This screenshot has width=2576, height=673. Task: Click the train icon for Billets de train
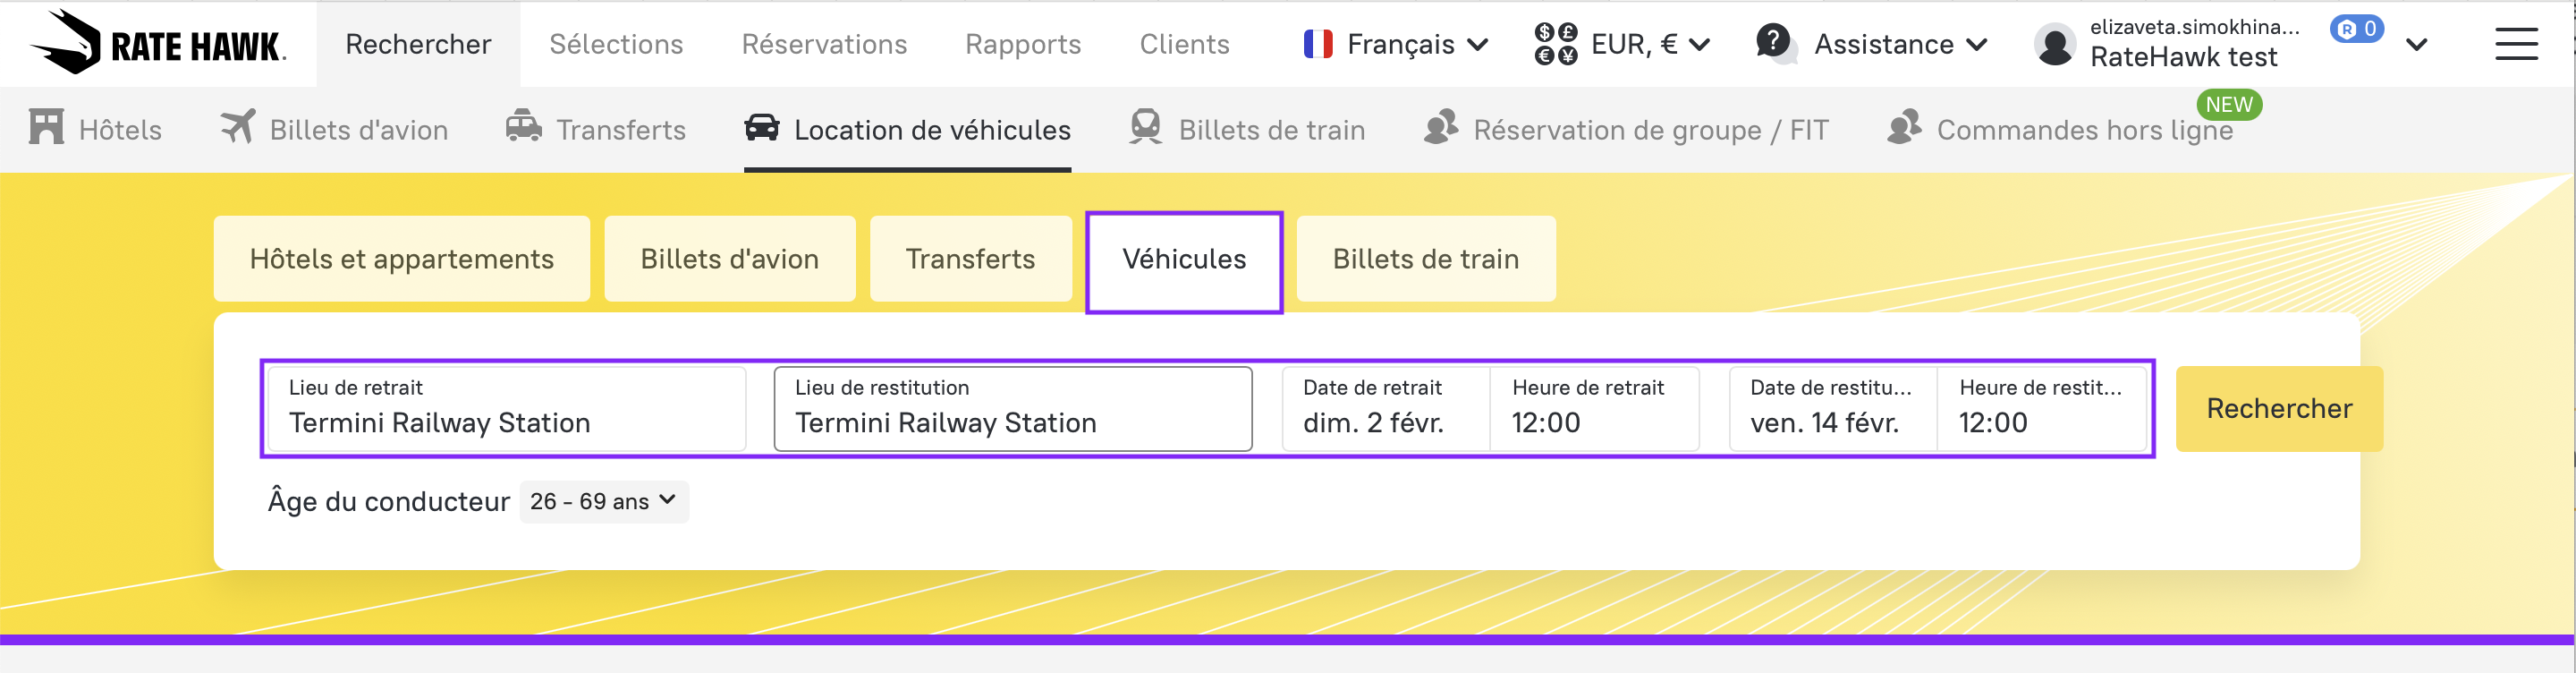[x=1145, y=127]
